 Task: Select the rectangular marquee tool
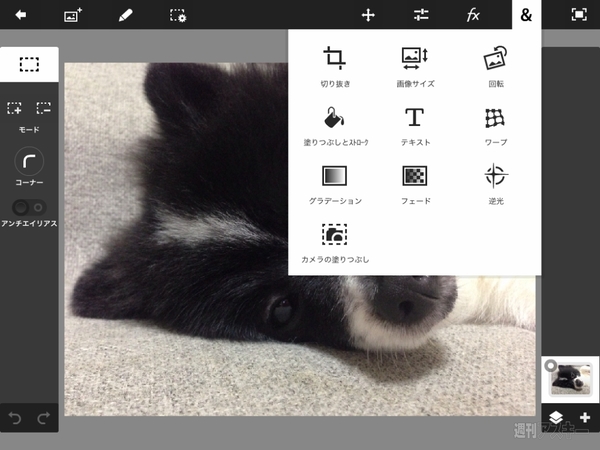(x=29, y=64)
